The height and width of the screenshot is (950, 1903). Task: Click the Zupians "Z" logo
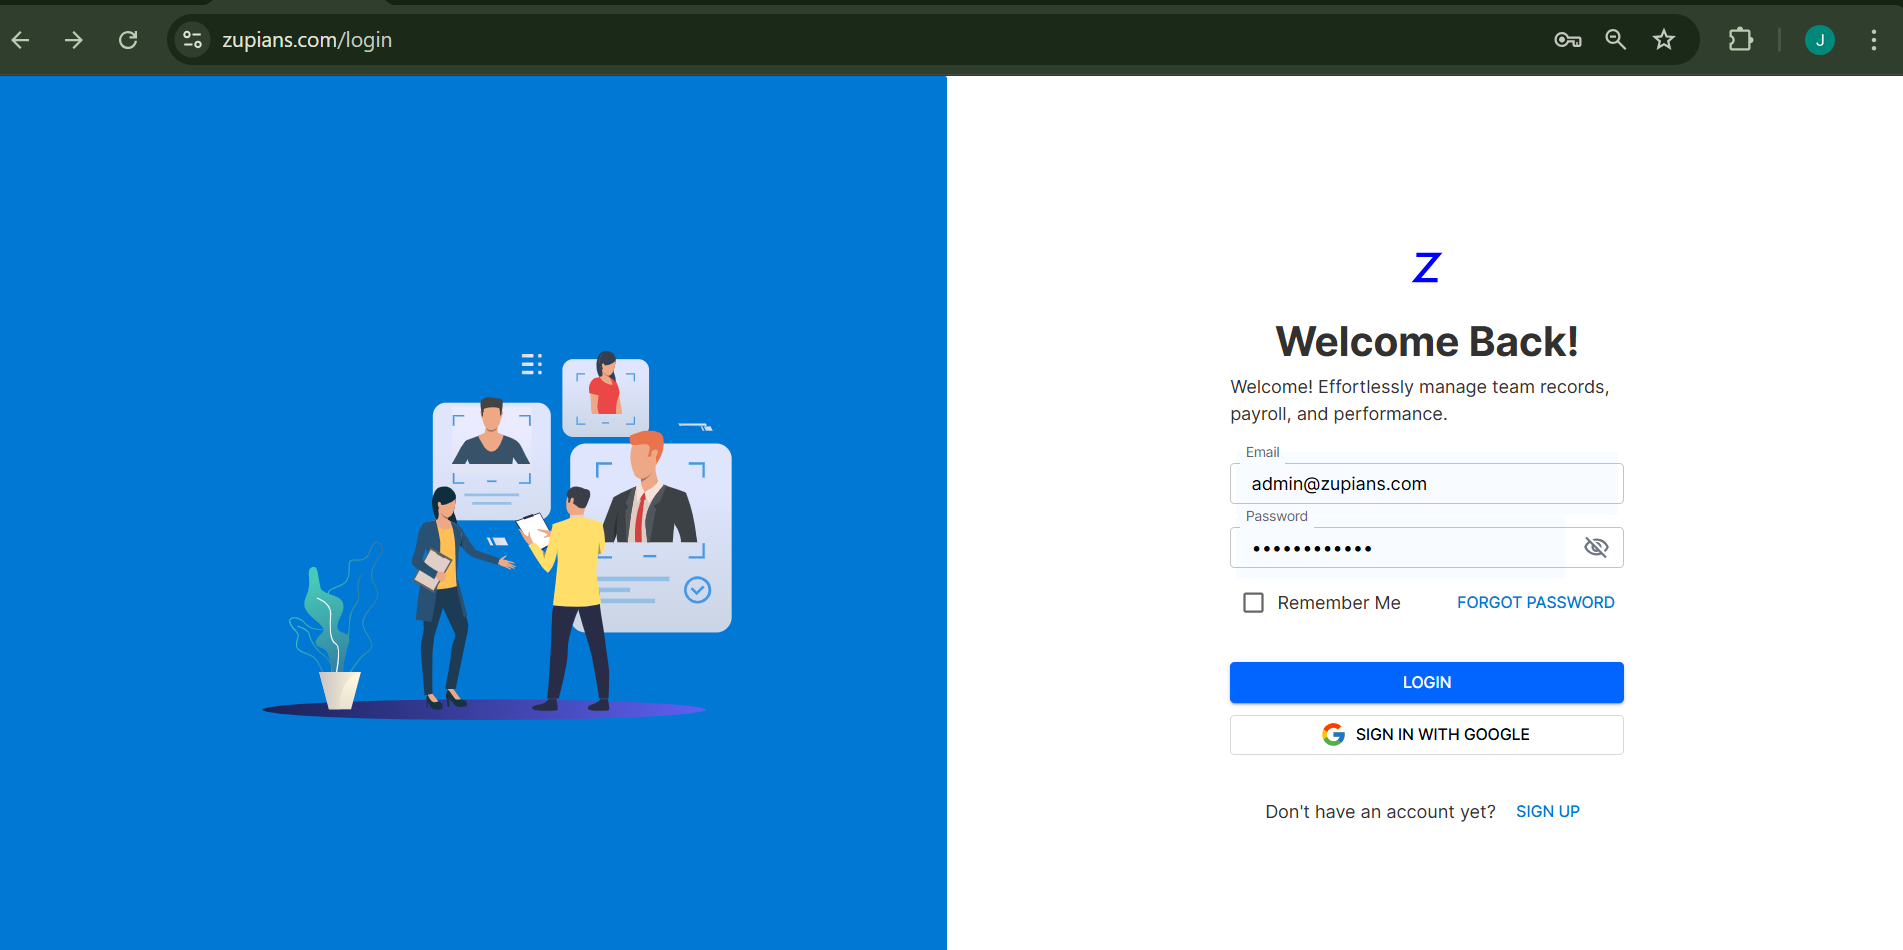coord(1425,267)
